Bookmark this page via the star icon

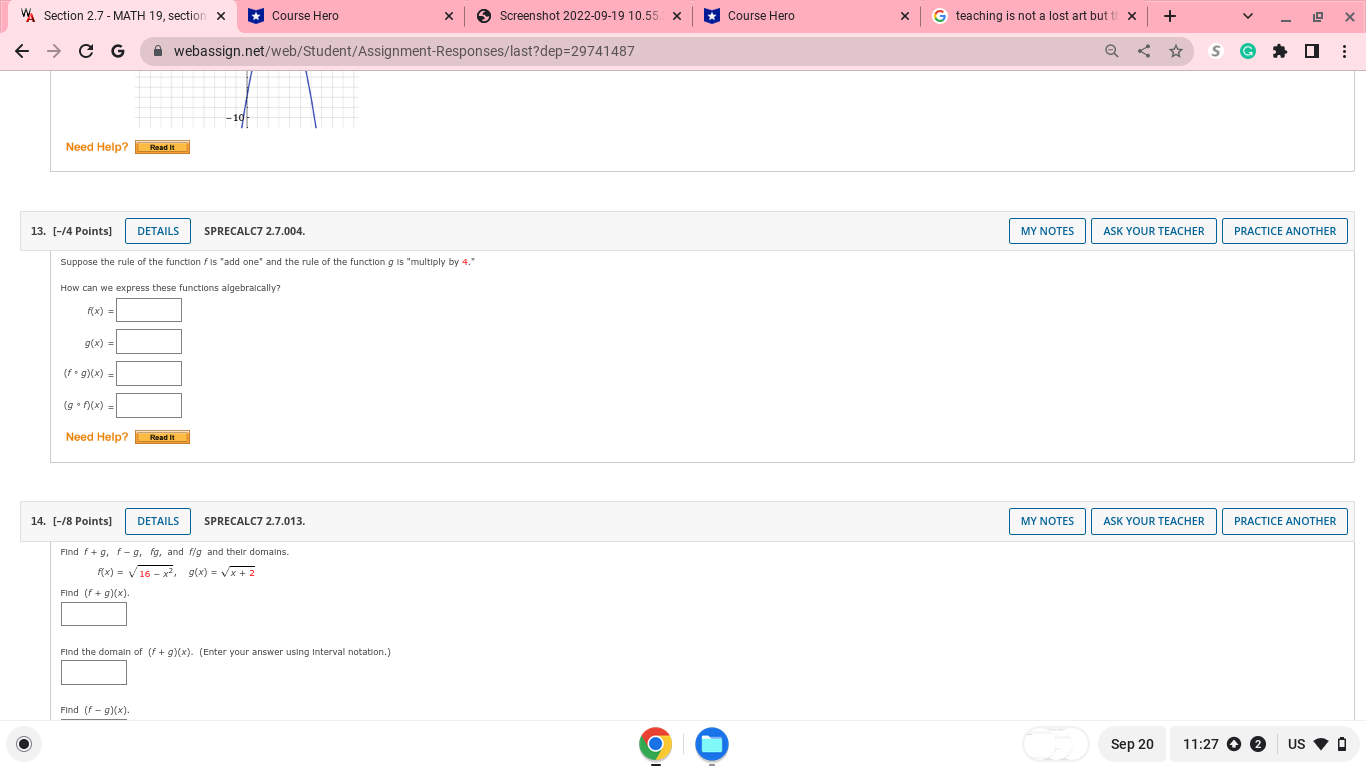click(x=1176, y=50)
